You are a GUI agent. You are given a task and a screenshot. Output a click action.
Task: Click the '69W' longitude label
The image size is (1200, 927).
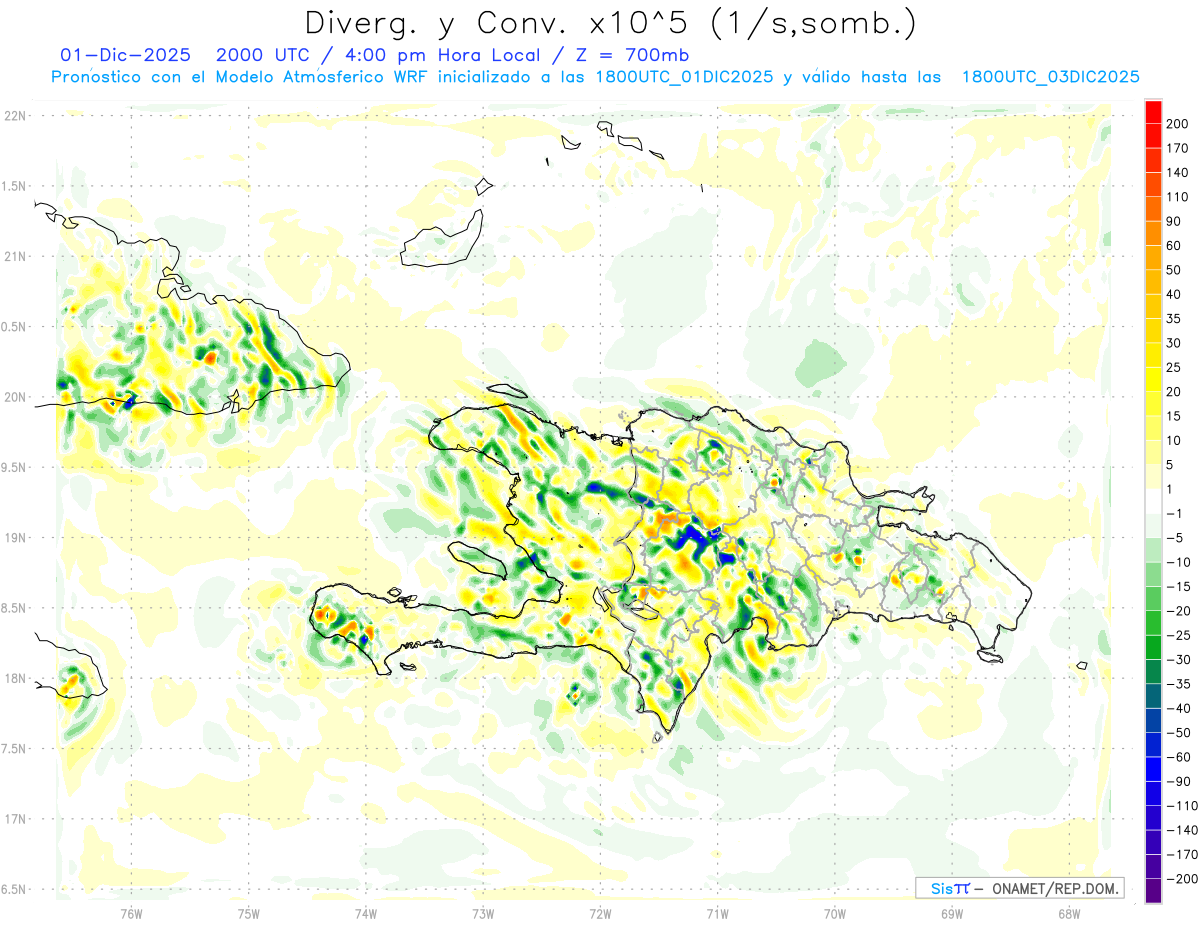point(952,913)
